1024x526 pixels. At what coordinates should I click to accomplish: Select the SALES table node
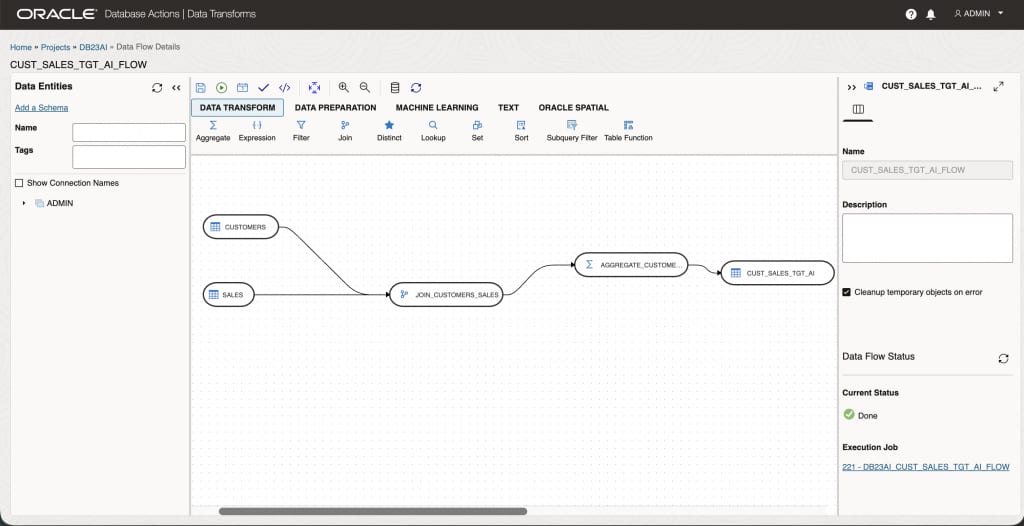(x=229, y=295)
